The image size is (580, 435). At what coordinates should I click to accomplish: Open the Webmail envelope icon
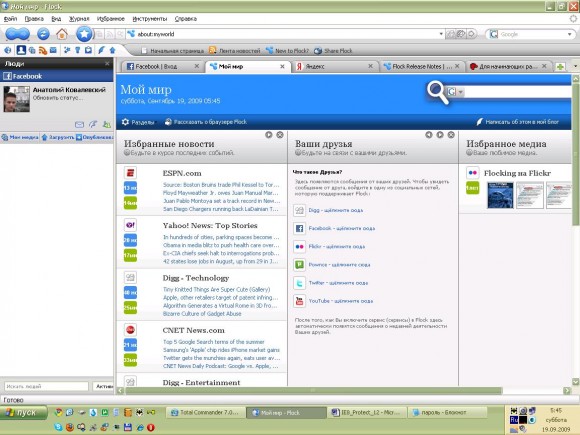pyautogui.click(x=53, y=50)
